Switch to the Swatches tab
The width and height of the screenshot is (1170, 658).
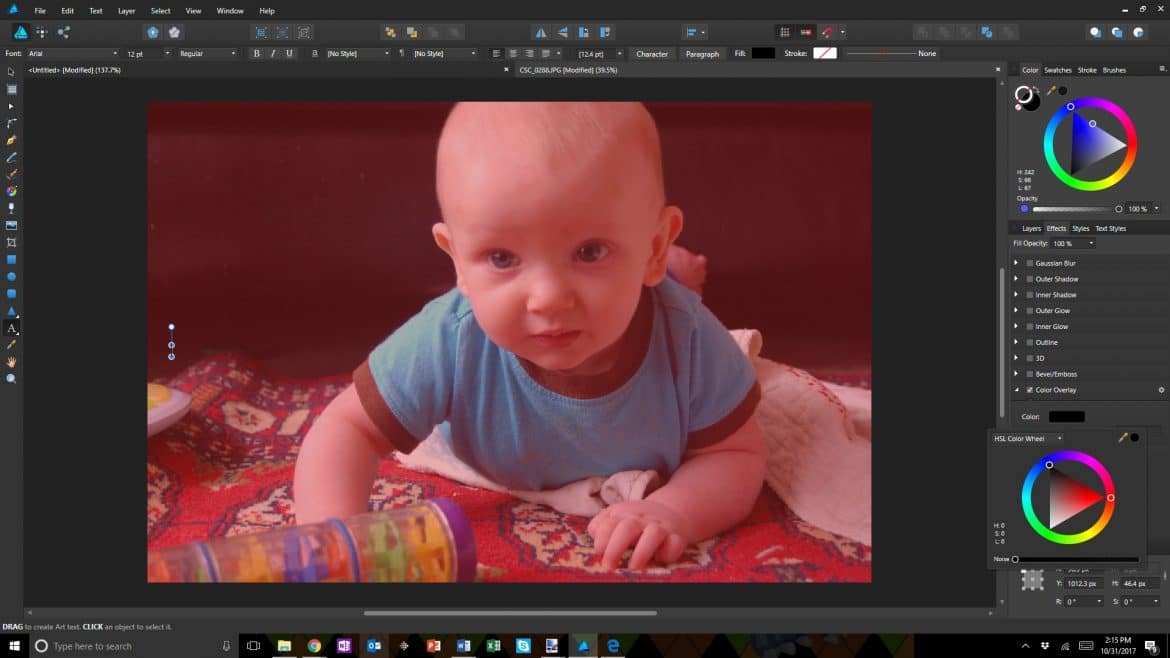[x=1057, y=70]
